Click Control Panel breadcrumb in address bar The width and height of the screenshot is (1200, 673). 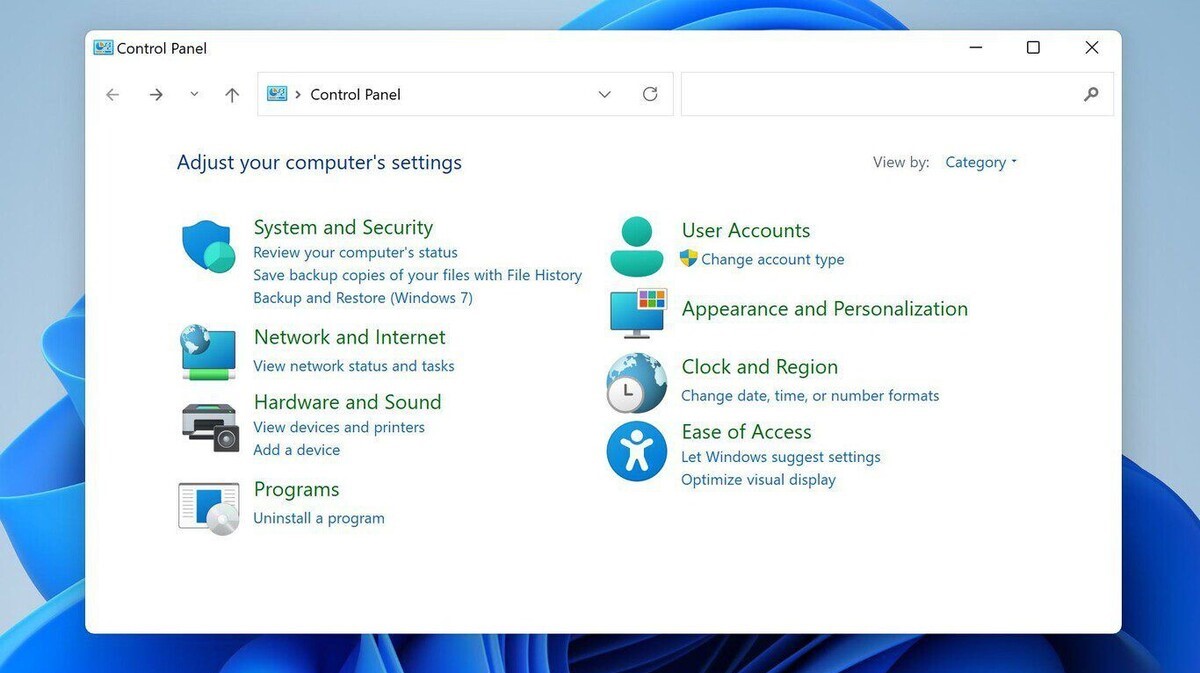click(x=355, y=94)
